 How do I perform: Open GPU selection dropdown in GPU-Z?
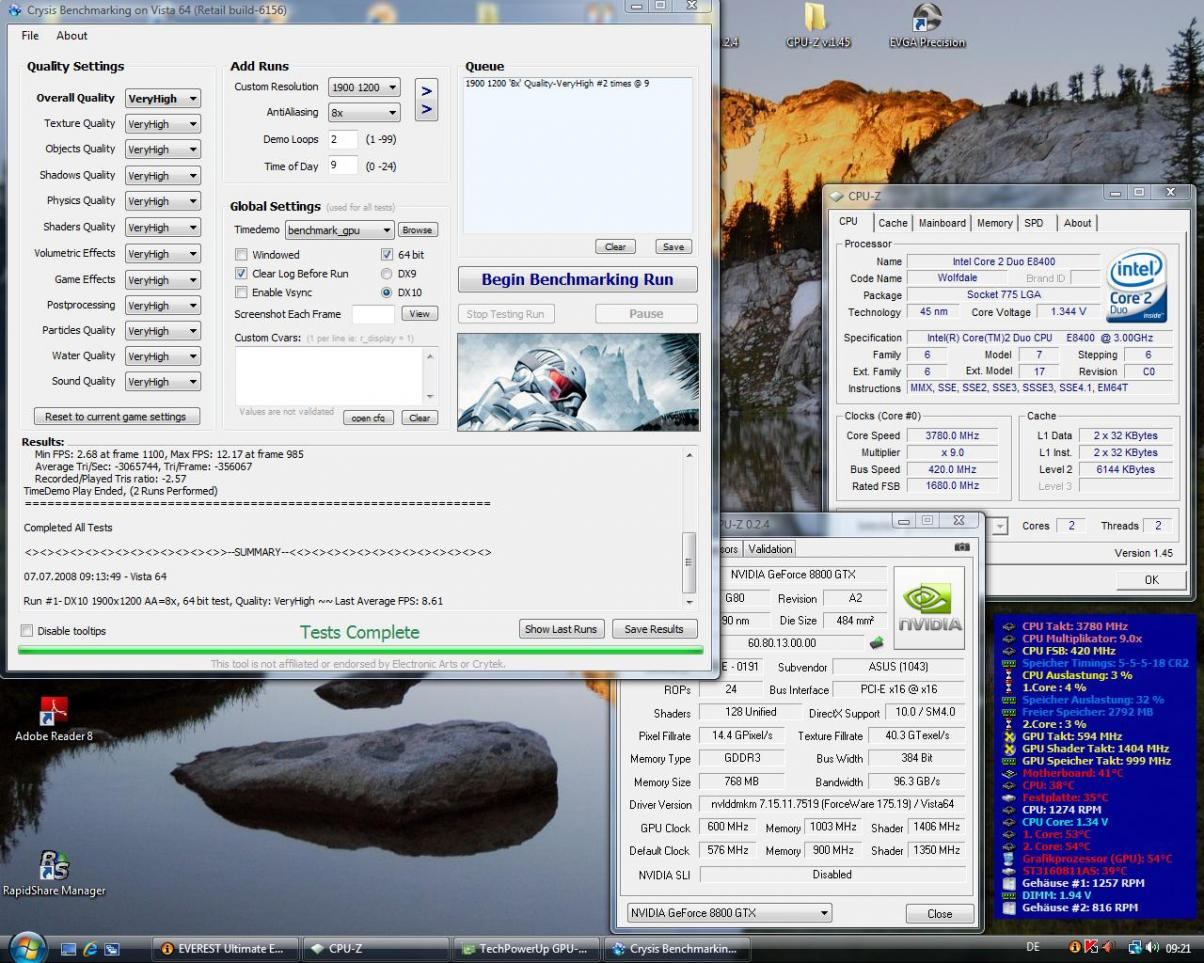(x=729, y=913)
